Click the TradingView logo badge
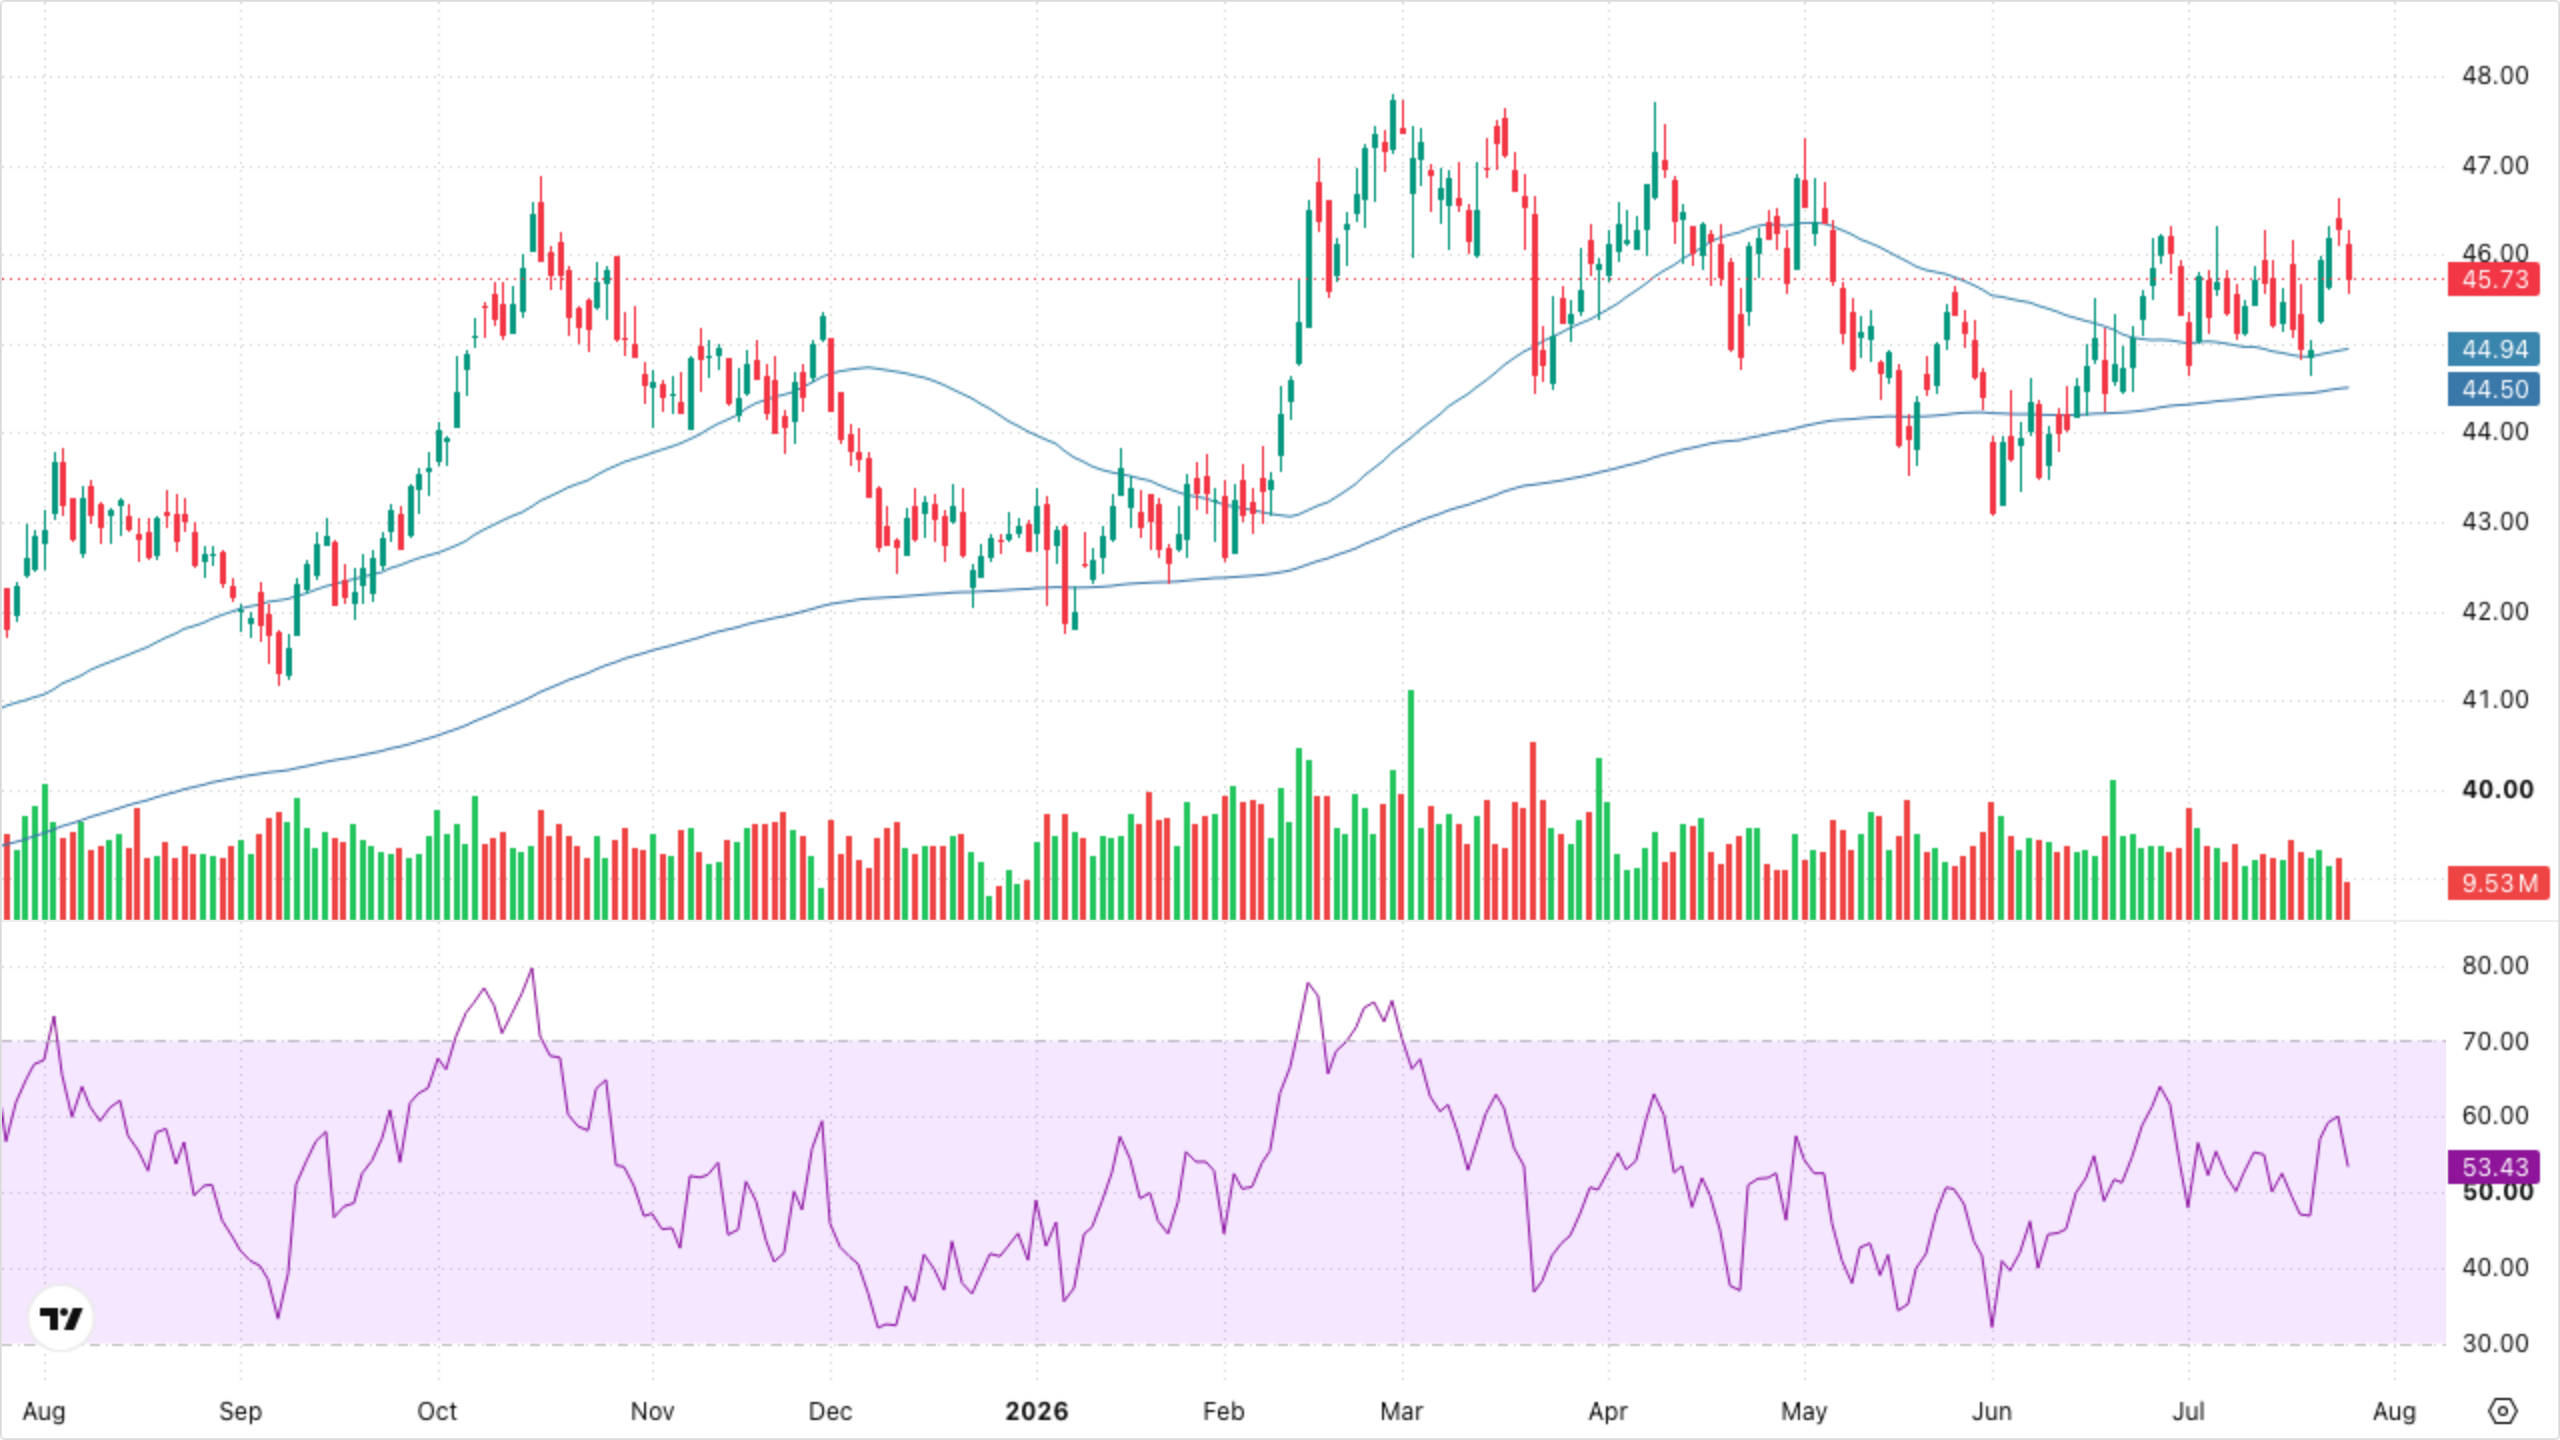Screen dimensions: 2560x1440 (x=61, y=1318)
